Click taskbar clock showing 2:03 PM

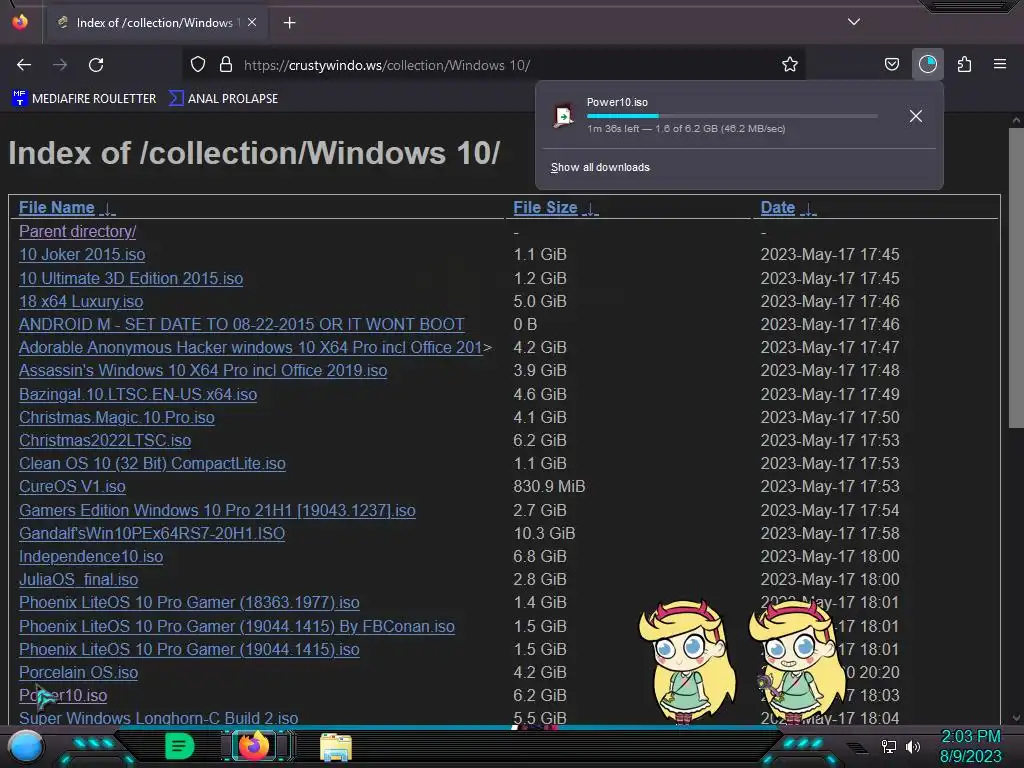[970, 746]
